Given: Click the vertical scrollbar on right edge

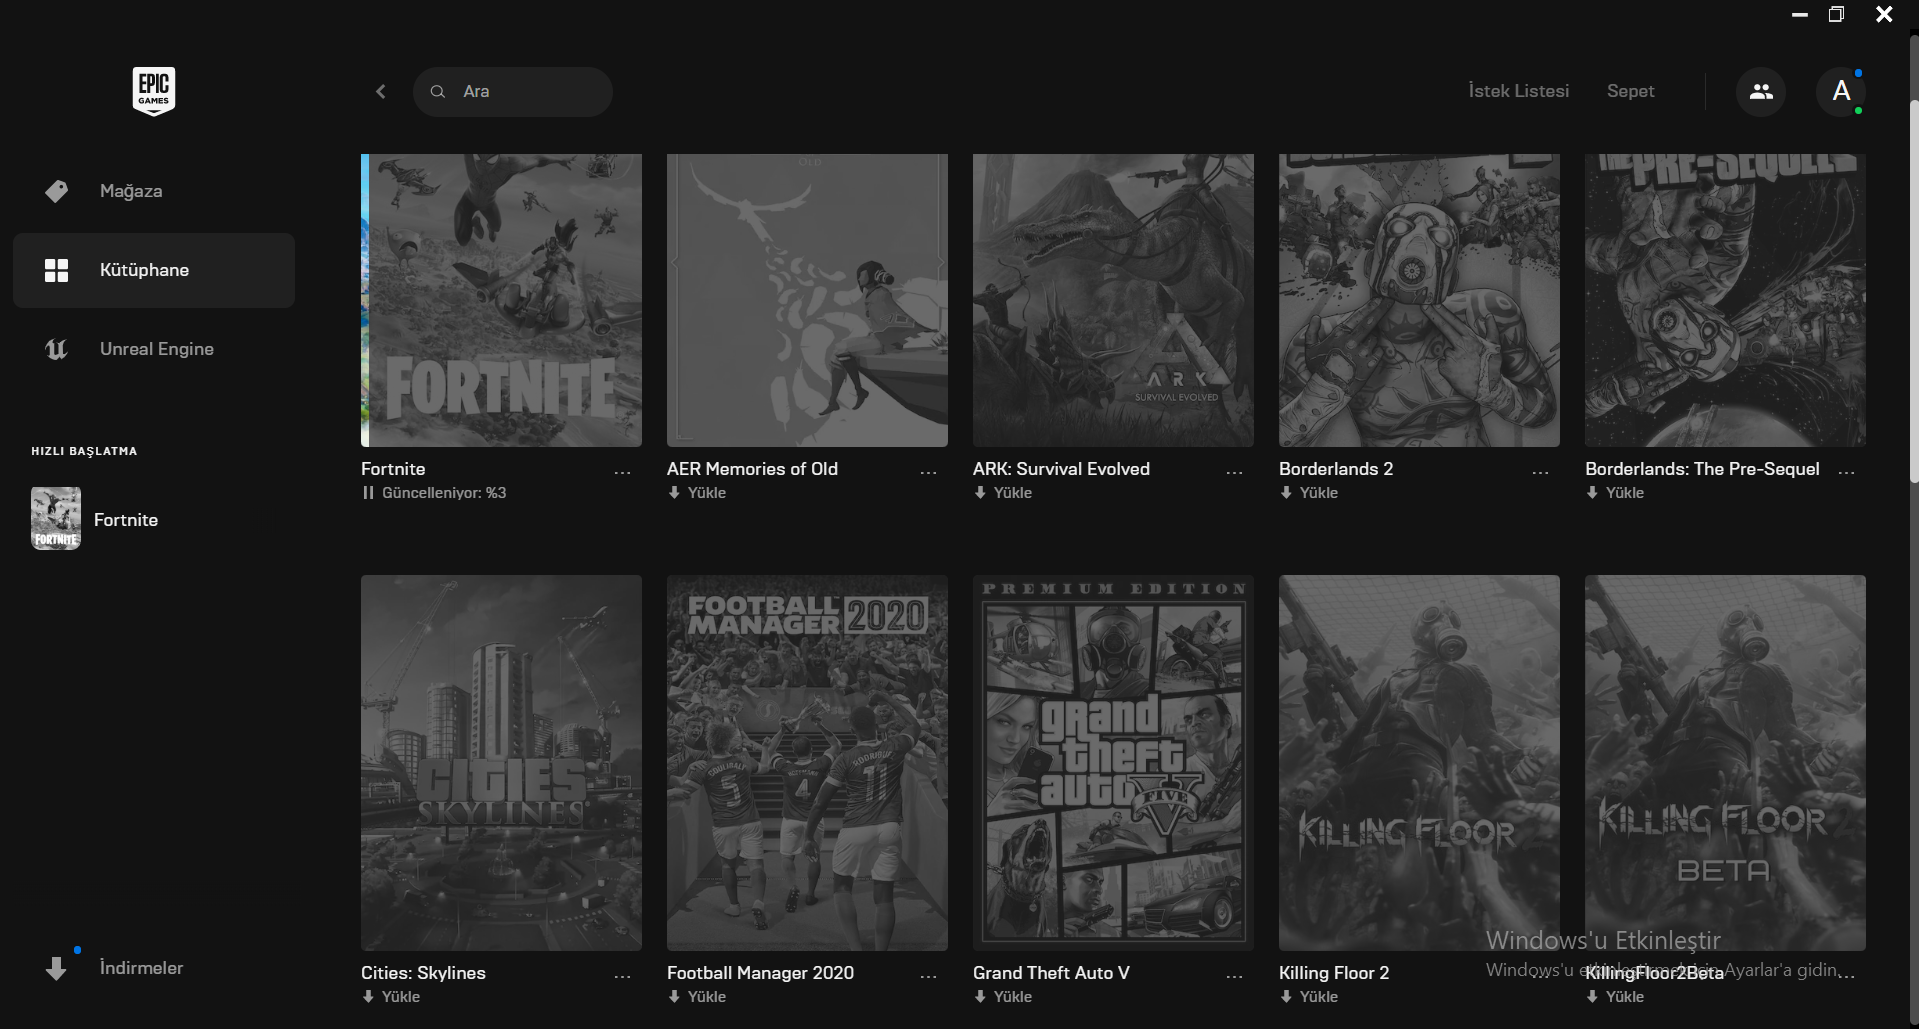Looking at the screenshot, I should tap(1914, 292).
